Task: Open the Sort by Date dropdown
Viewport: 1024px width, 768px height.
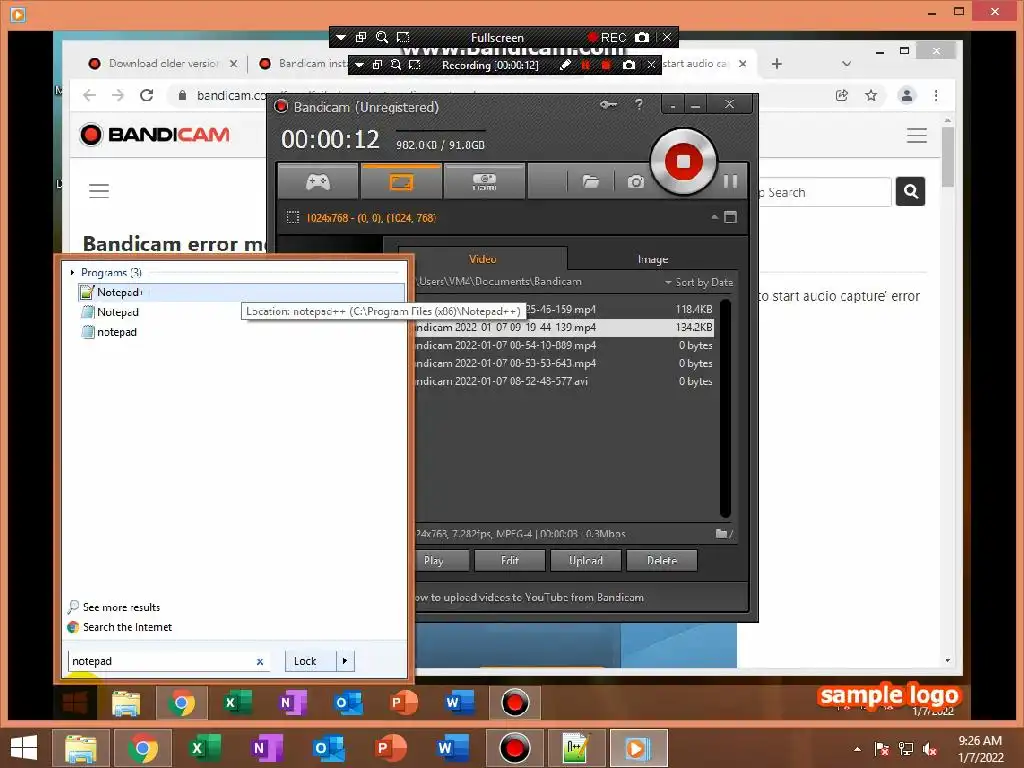Action: click(699, 282)
